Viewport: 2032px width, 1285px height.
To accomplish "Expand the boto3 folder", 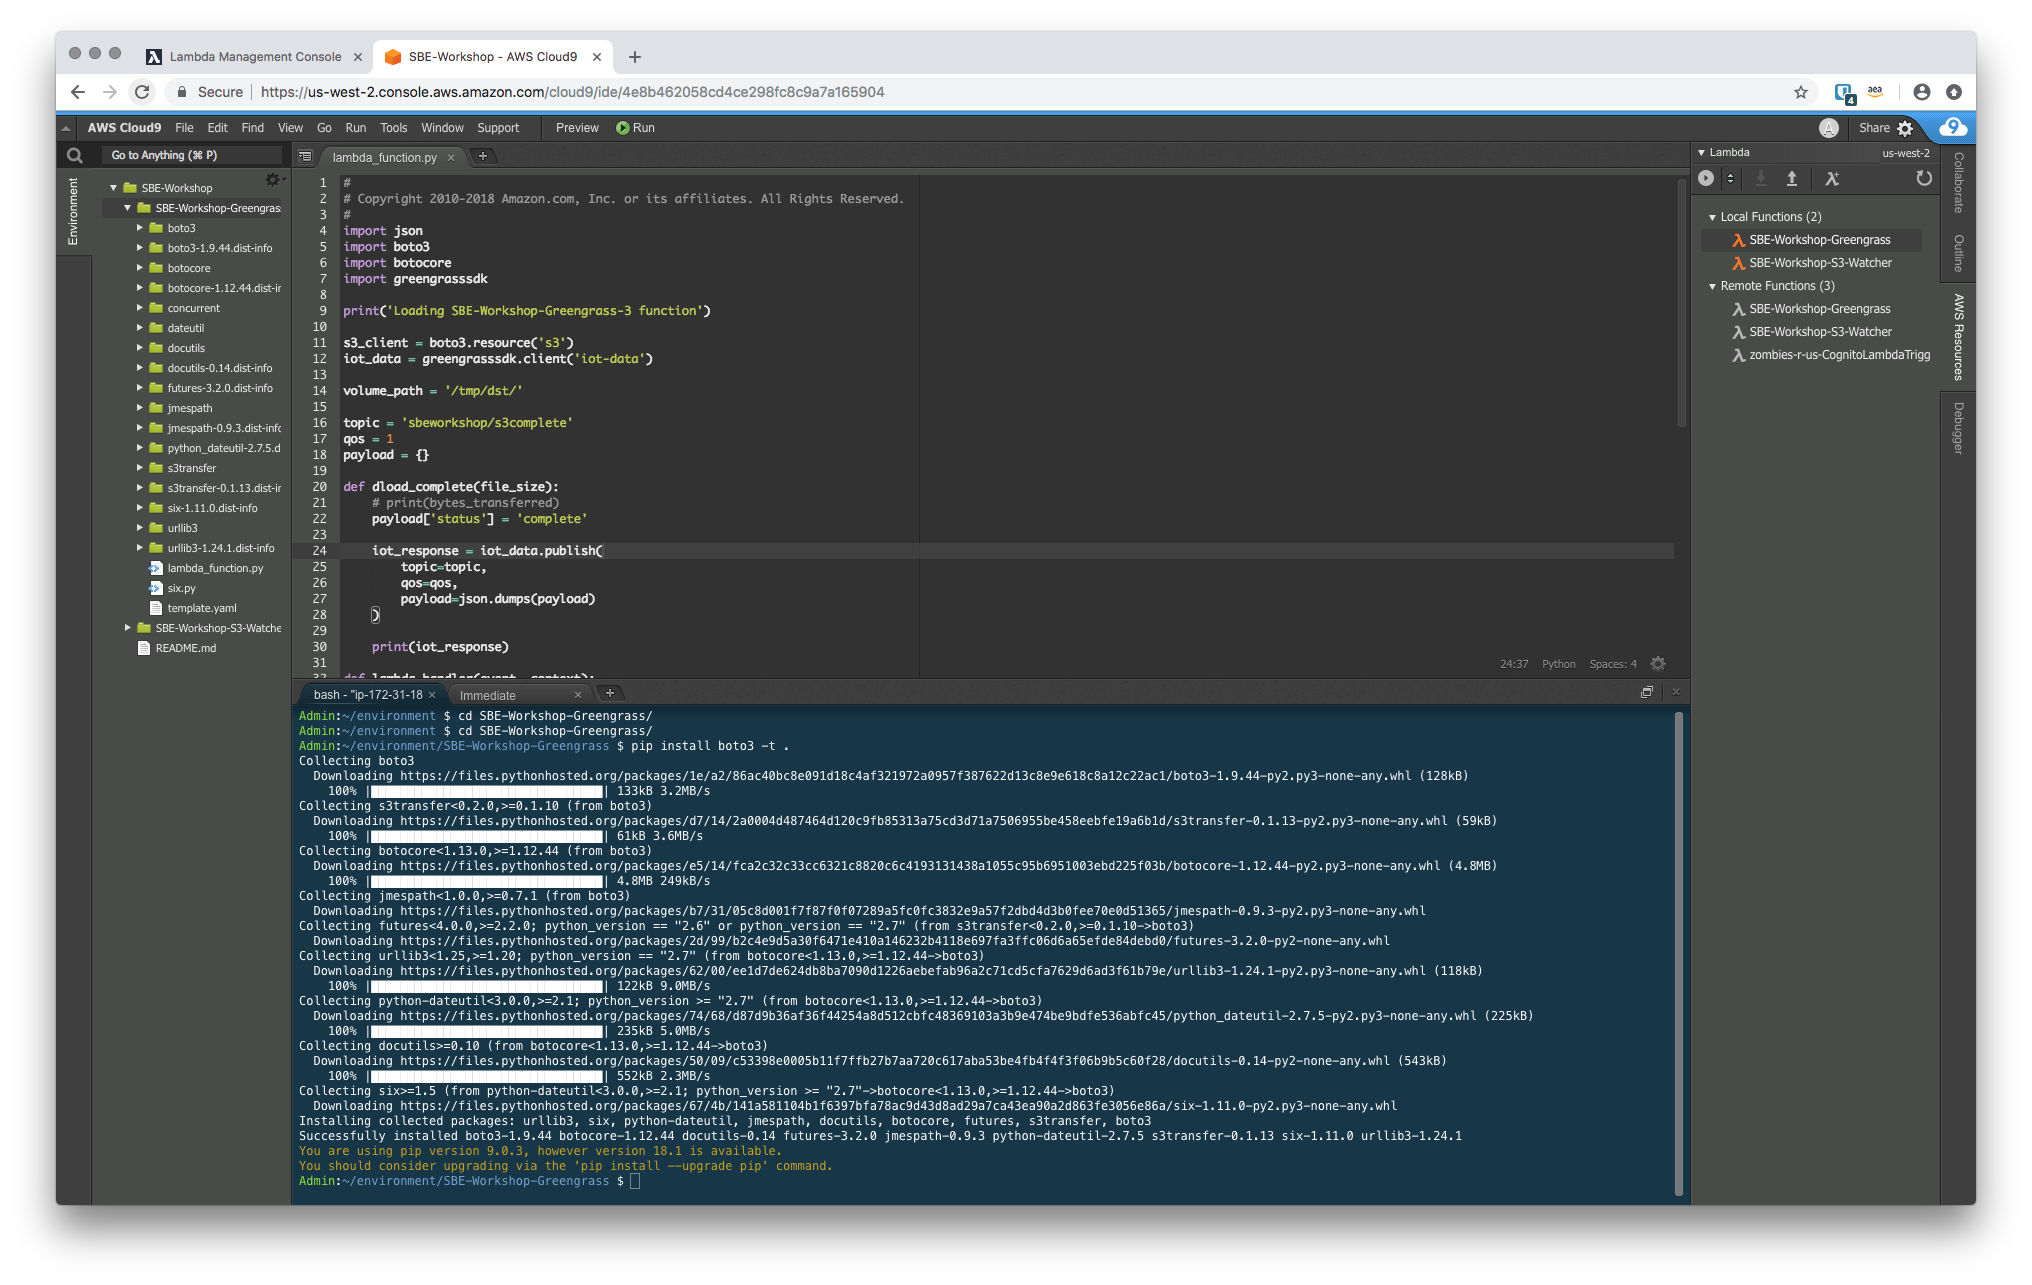I will pyautogui.click(x=139, y=228).
